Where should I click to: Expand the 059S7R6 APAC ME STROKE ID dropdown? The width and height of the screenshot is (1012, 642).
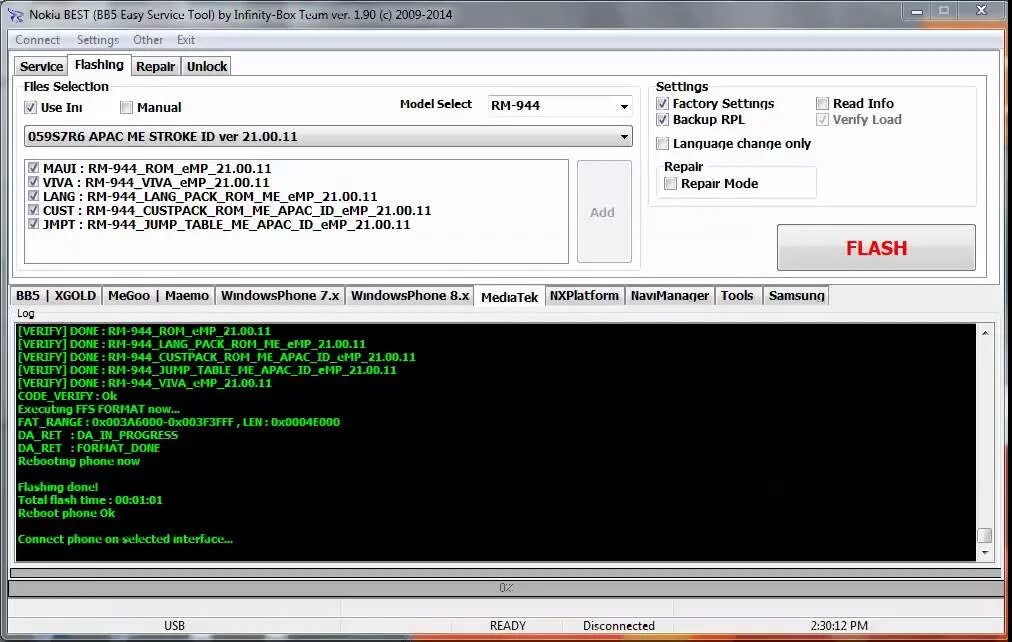click(x=328, y=137)
